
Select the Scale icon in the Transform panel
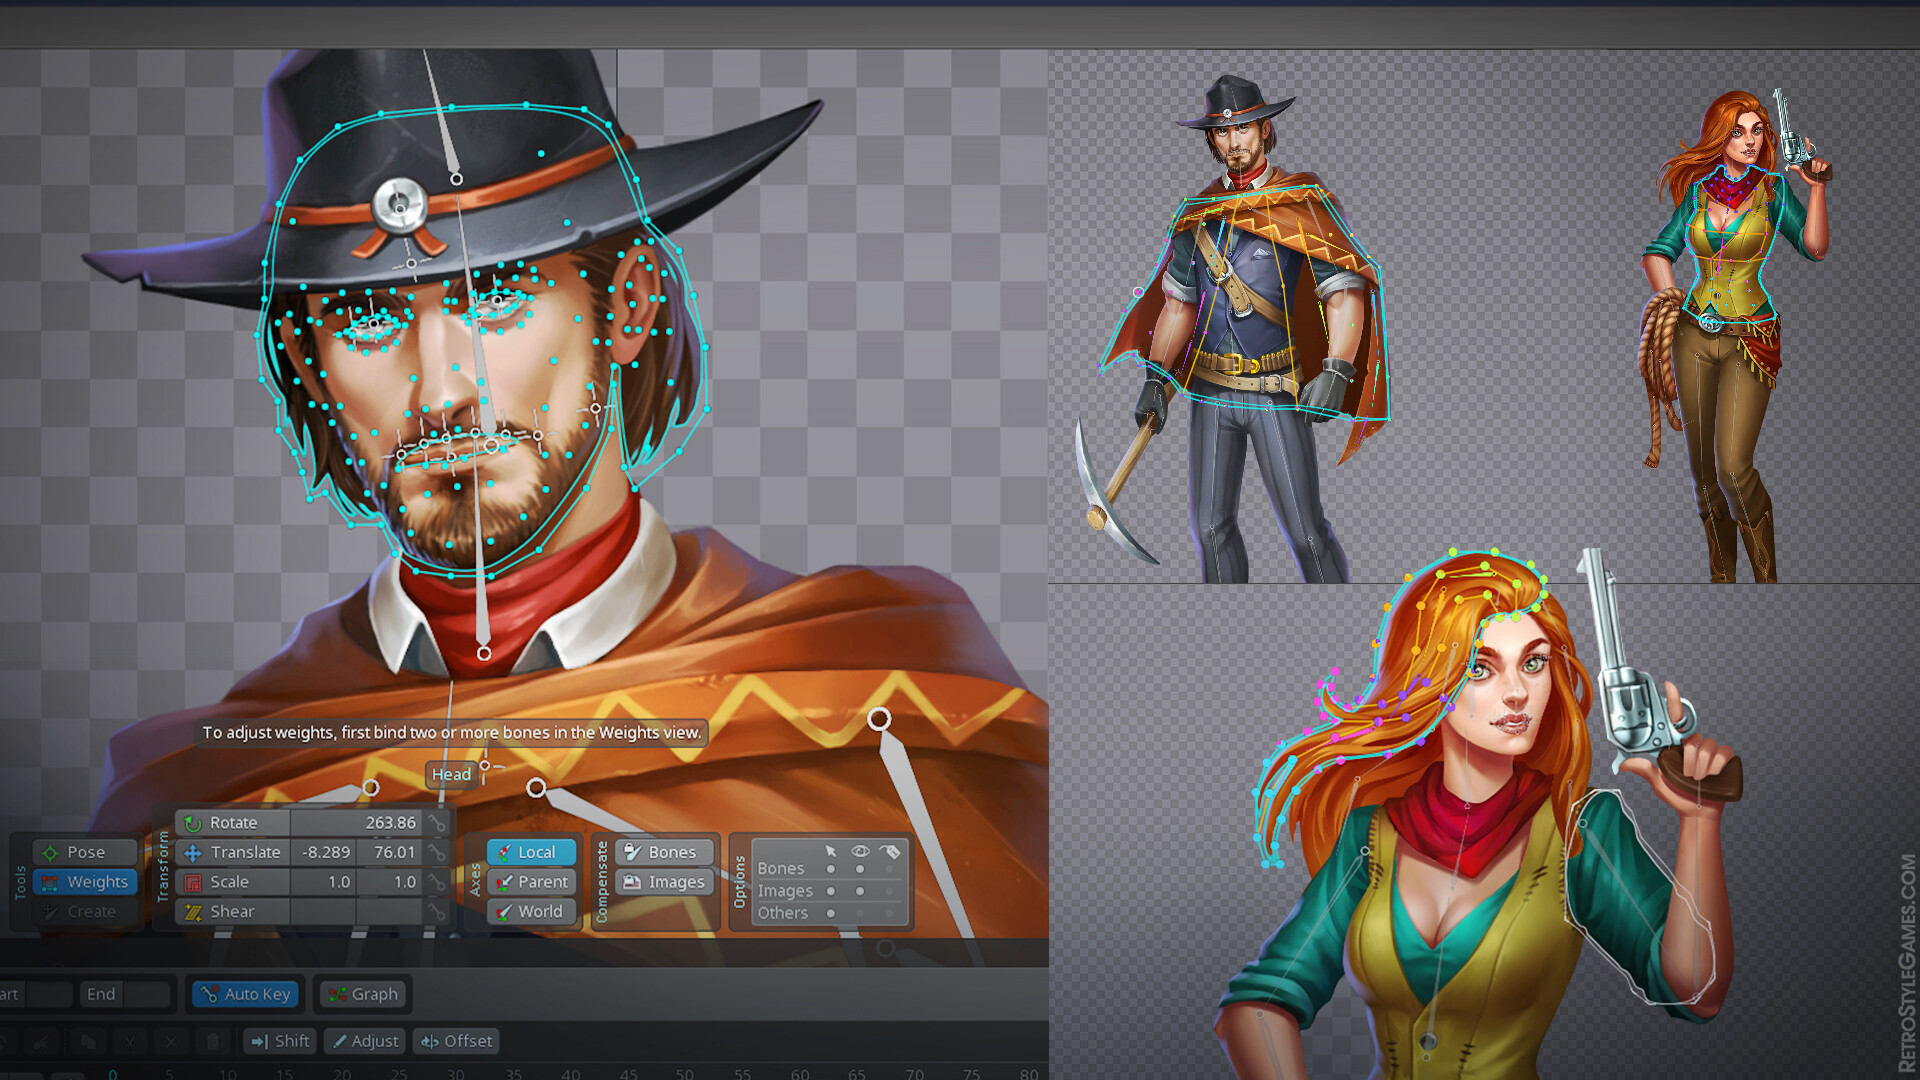(194, 882)
